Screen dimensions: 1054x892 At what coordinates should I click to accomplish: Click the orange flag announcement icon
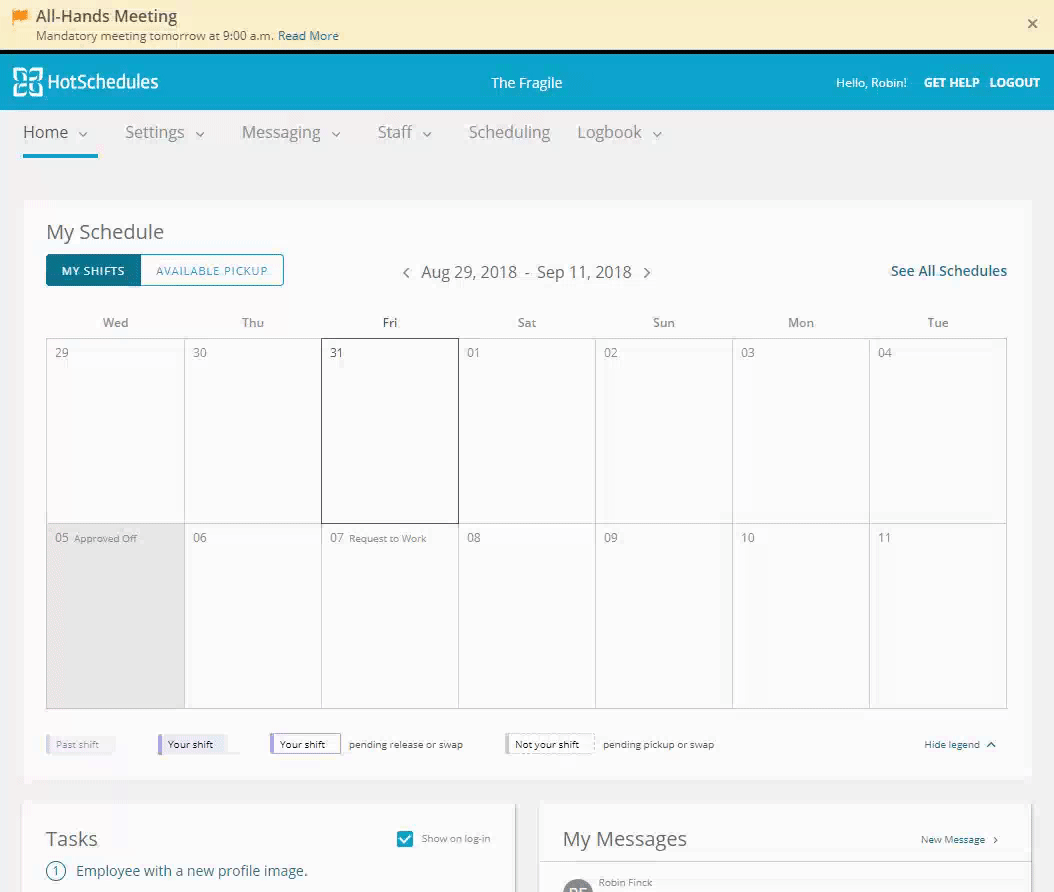pos(20,17)
